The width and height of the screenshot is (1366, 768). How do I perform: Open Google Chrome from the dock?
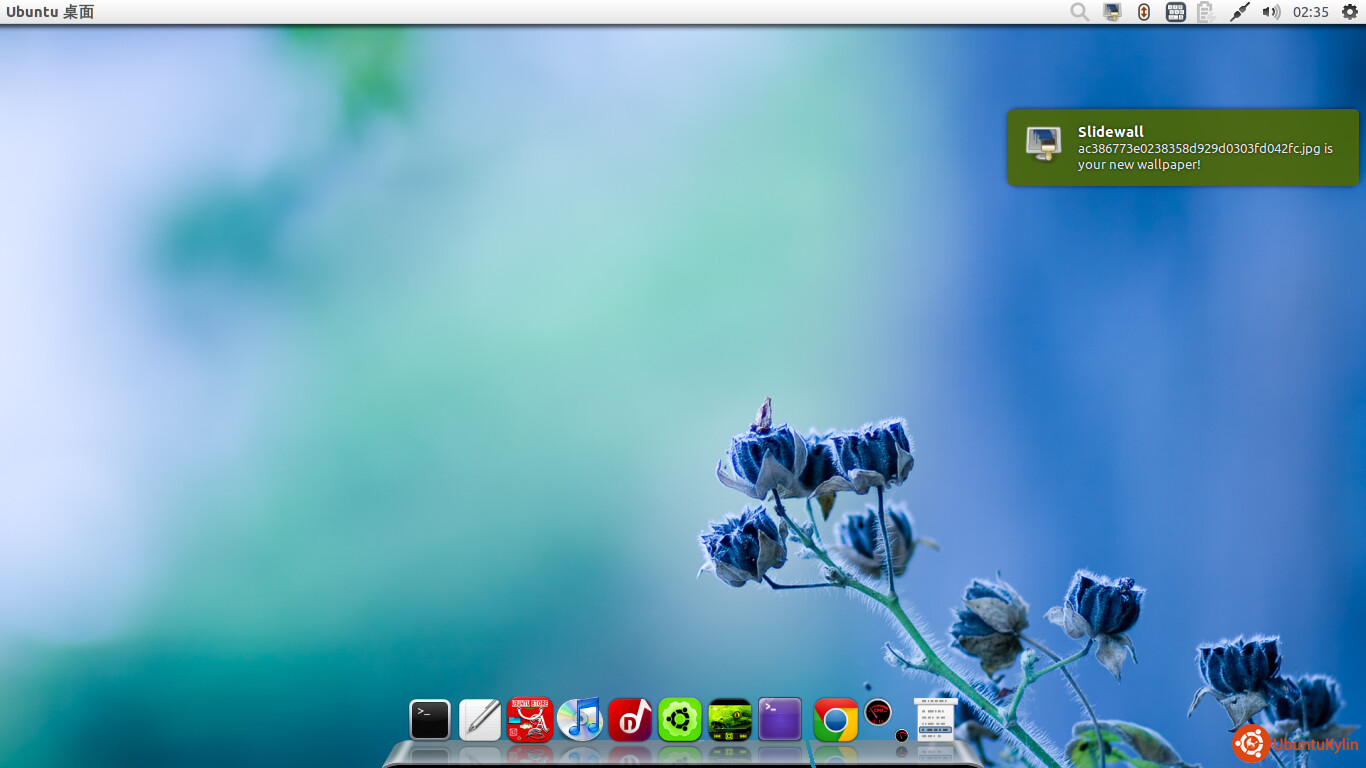point(836,720)
